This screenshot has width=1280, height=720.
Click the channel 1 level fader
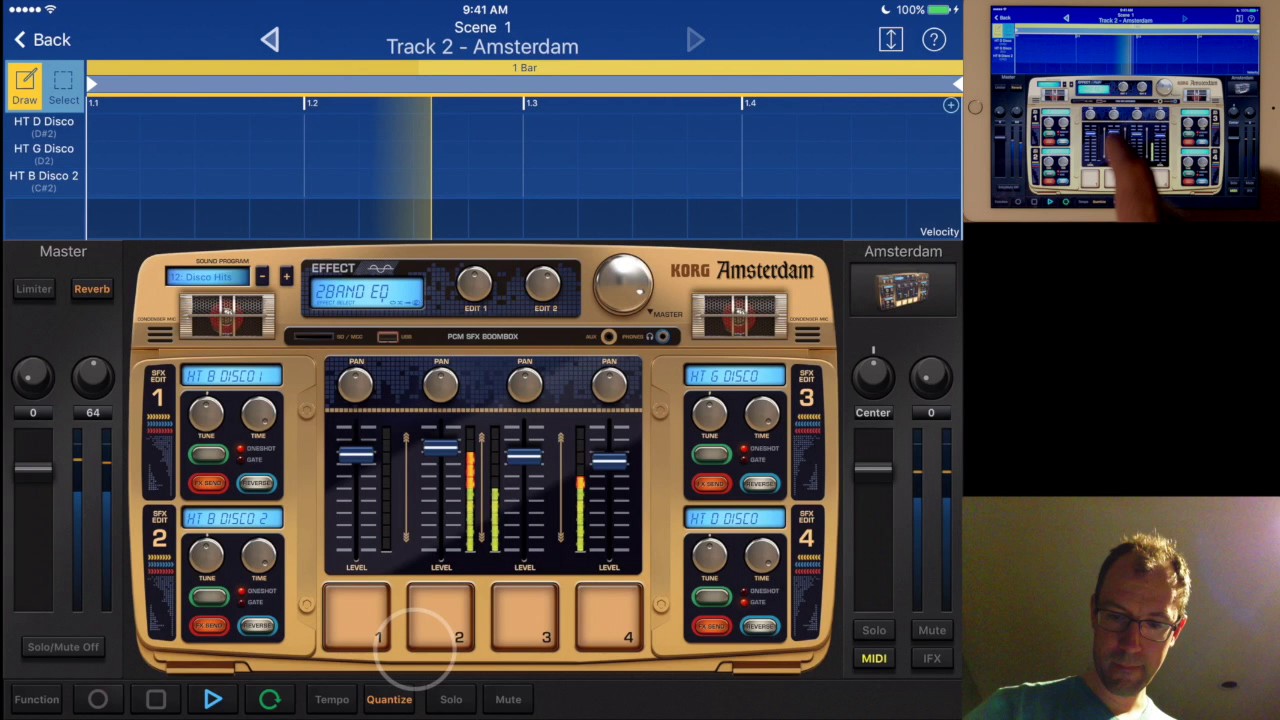point(356,456)
